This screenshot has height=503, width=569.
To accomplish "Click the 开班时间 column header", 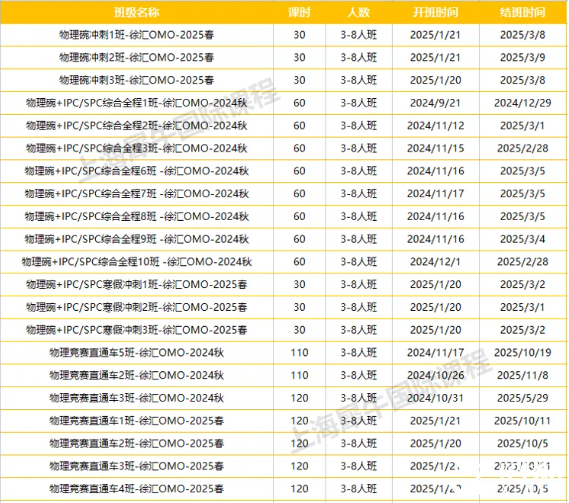I will point(435,12).
